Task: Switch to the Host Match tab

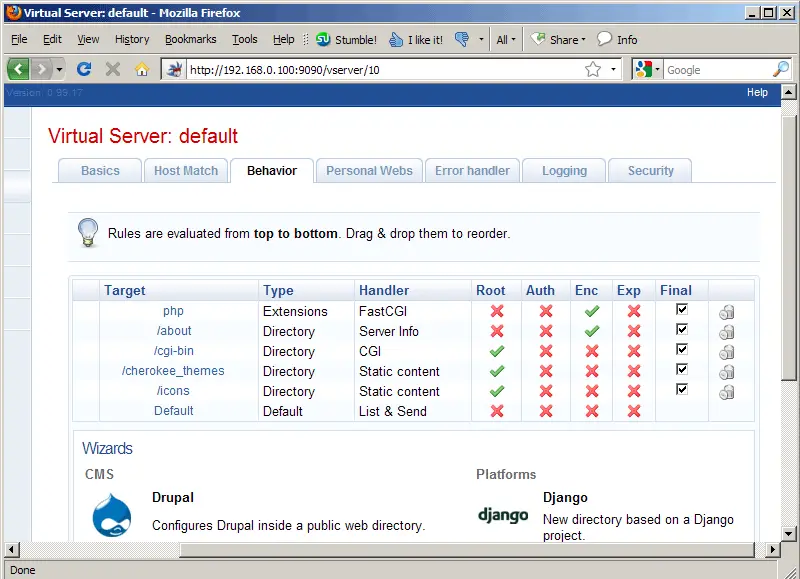Action: click(x=186, y=170)
